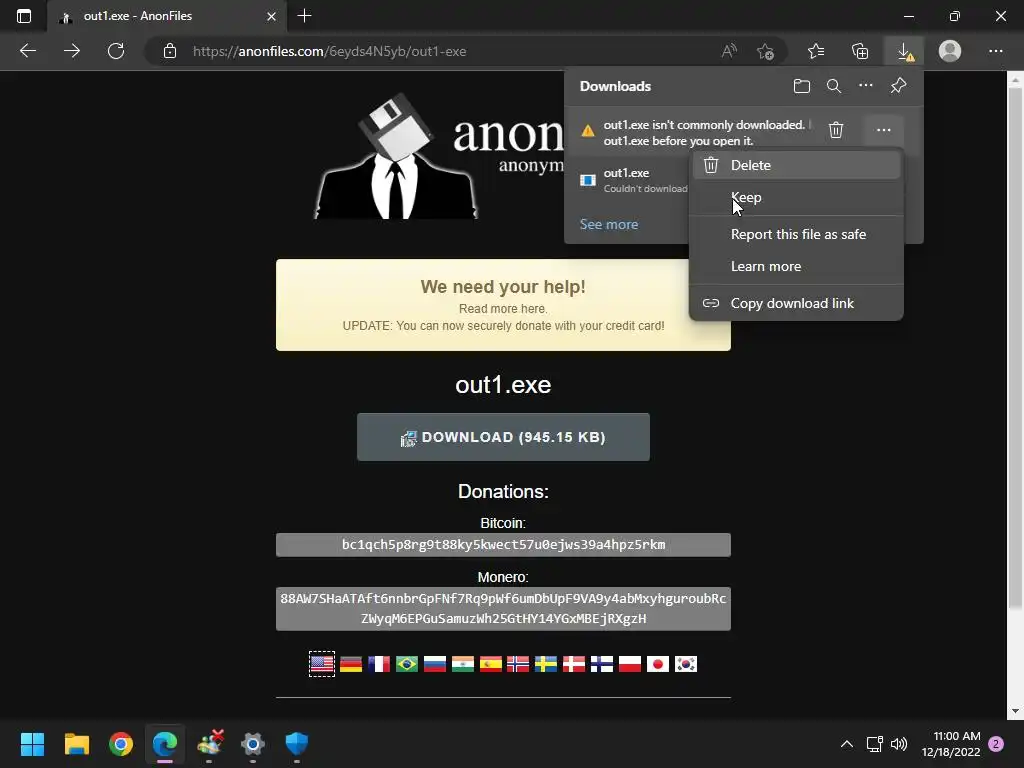
Task: Choose Learn more menu entry
Action: pos(797,266)
